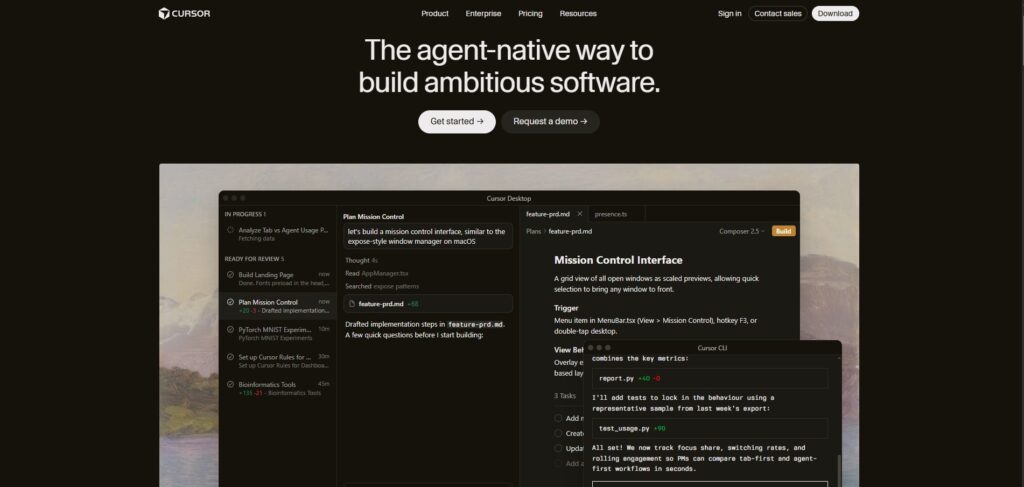Check the first task circle under 3 Tasks
This screenshot has width=1024, height=487.
pyautogui.click(x=558, y=418)
